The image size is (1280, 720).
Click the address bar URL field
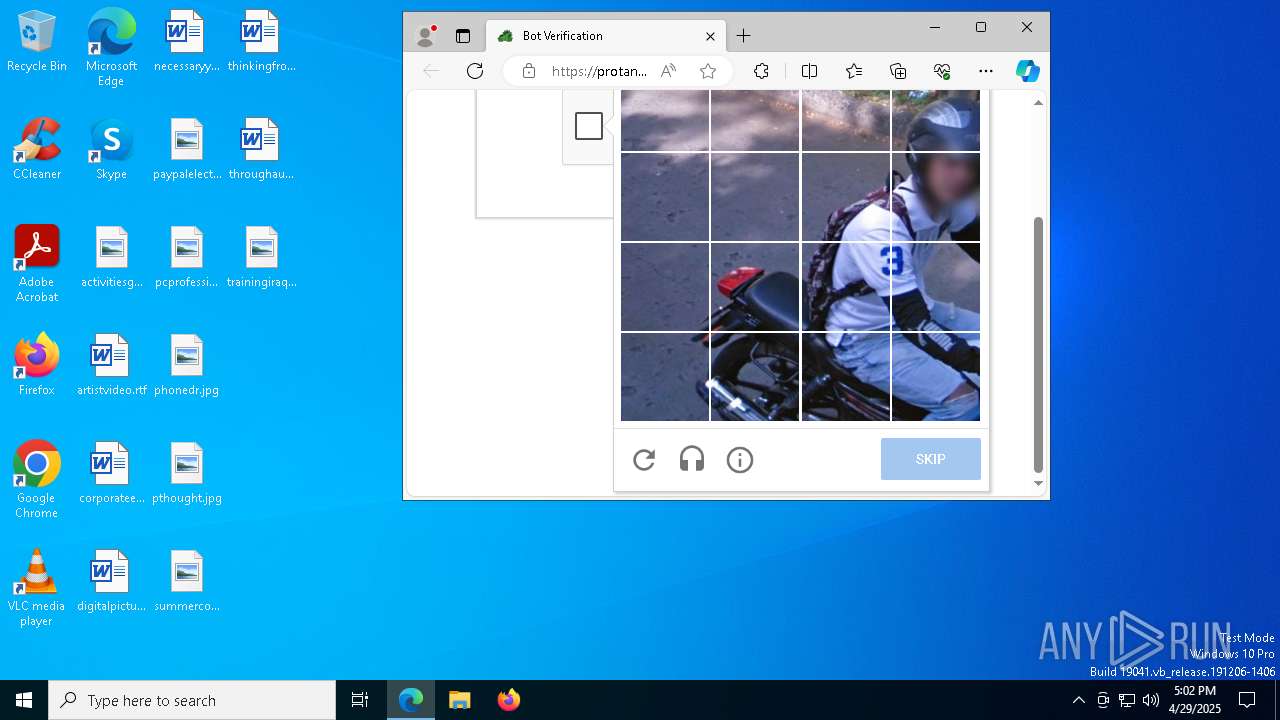(x=599, y=71)
